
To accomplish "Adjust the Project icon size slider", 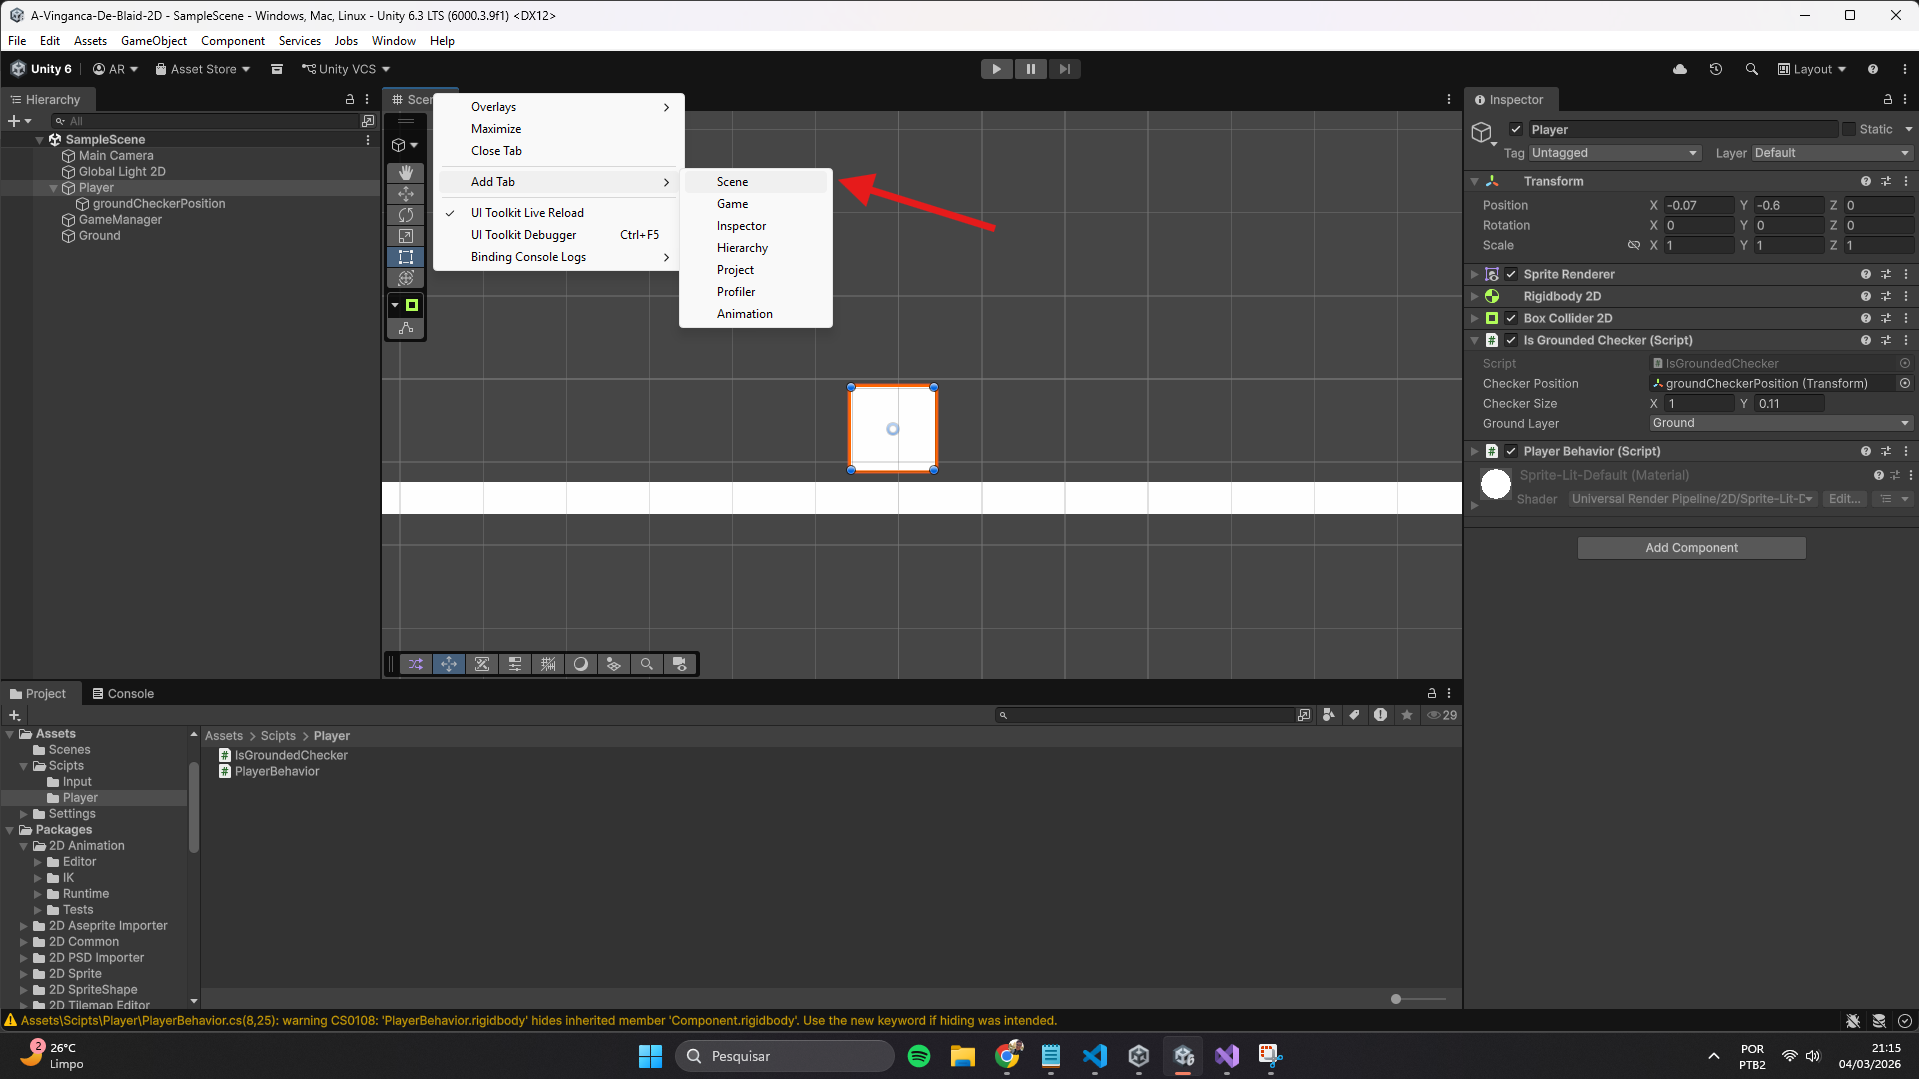I will (1396, 999).
